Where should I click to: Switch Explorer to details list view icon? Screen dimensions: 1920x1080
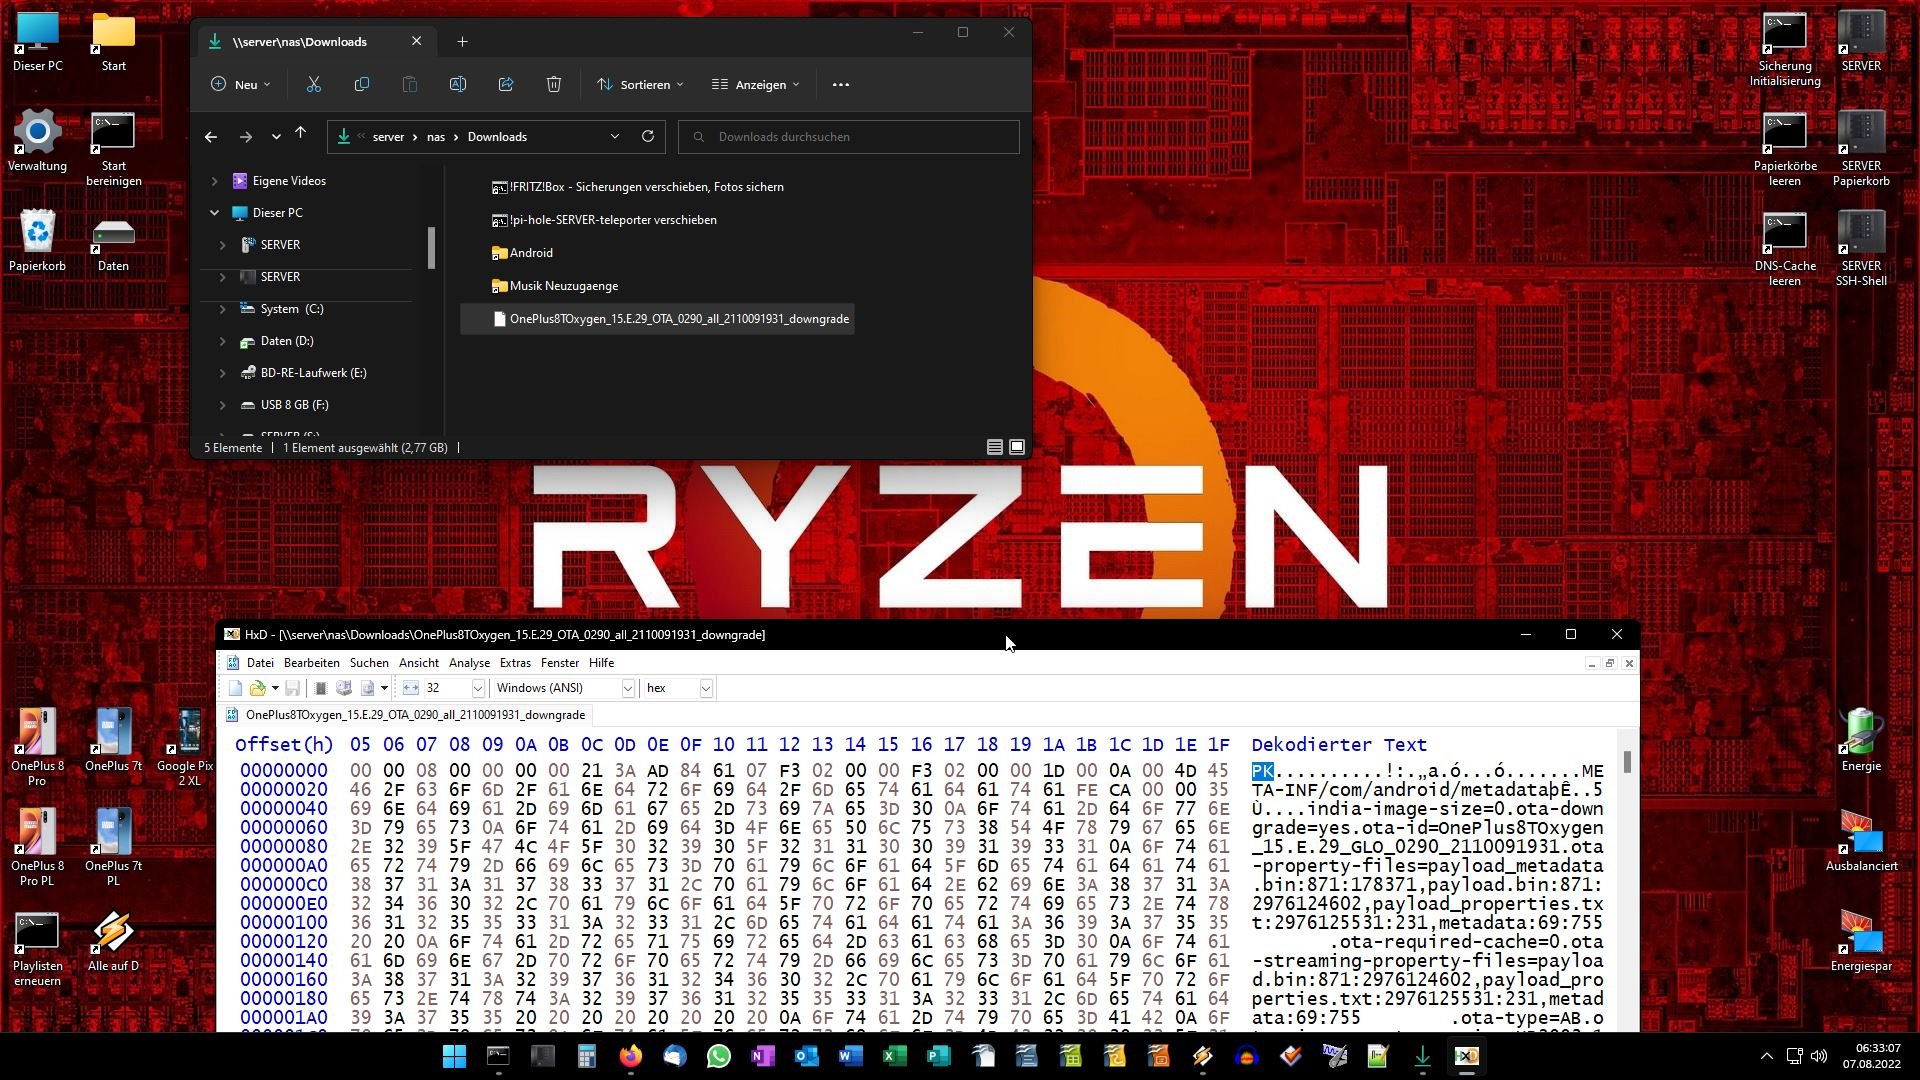[x=994, y=447]
